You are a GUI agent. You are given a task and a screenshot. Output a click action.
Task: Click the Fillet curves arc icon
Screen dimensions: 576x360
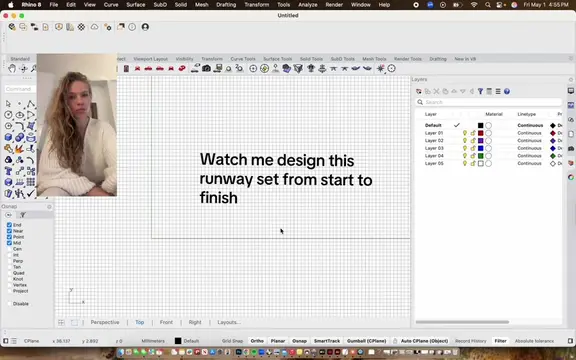pyautogui.click(x=19, y=126)
